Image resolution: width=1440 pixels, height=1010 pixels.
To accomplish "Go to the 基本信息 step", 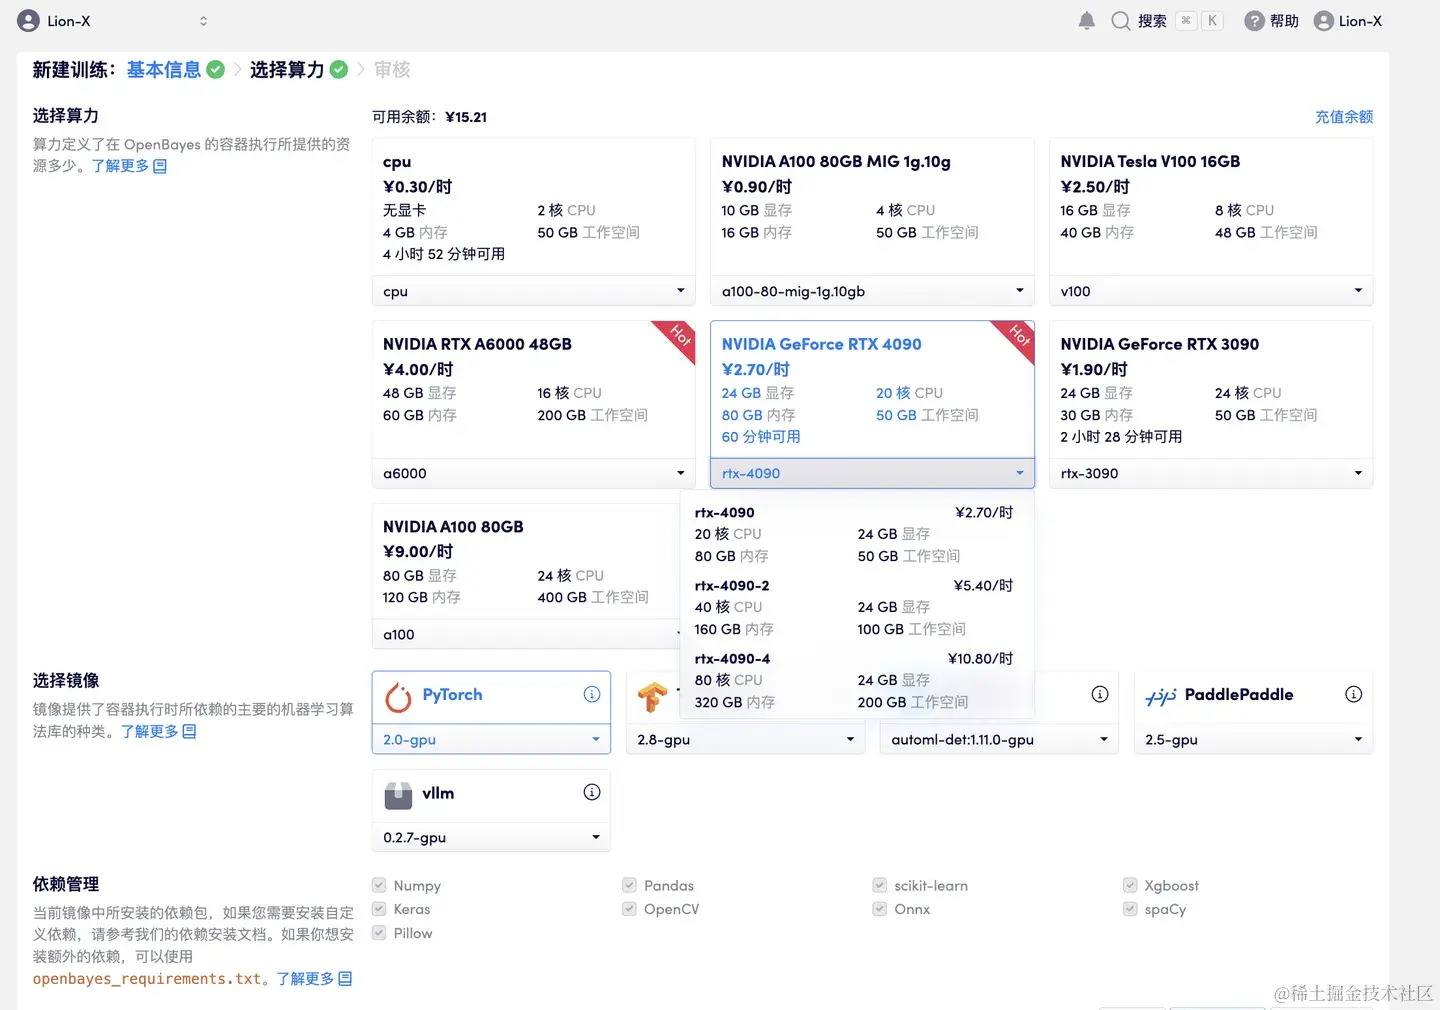I will [163, 69].
